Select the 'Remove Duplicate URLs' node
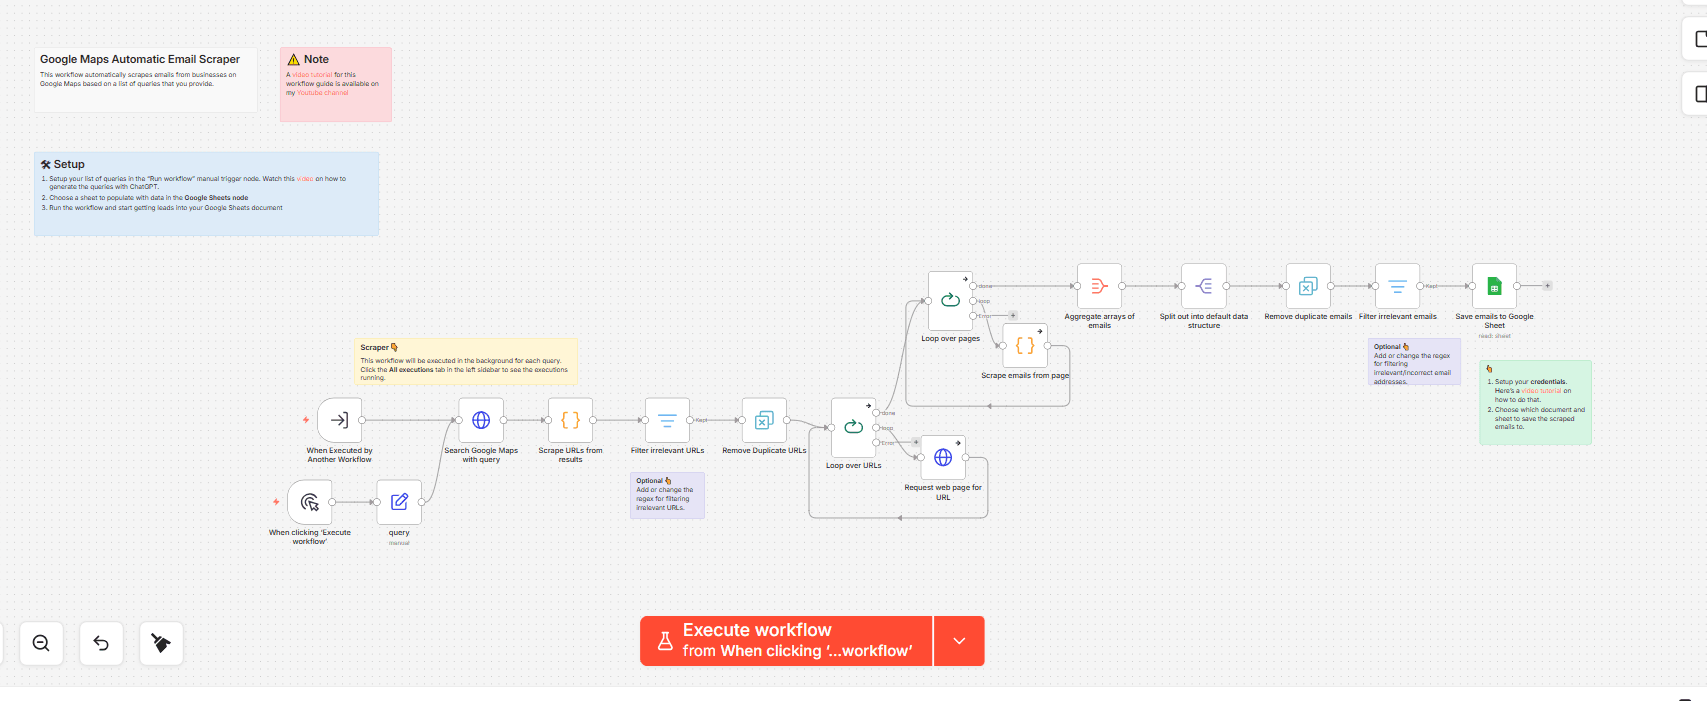The height and width of the screenshot is (701, 1707). (x=764, y=420)
